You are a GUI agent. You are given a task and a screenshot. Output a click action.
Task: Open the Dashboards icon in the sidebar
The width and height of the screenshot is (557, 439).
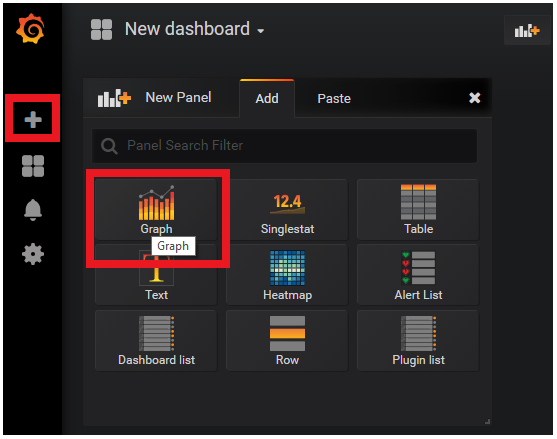tap(33, 166)
